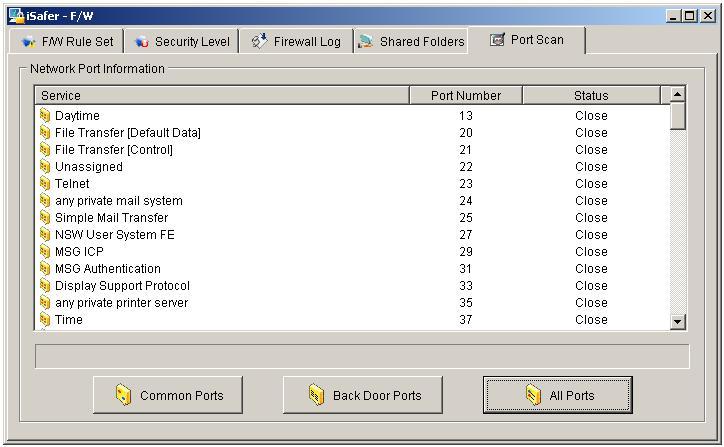
Task: Scan the Back Door Ports
Action: (362, 395)
